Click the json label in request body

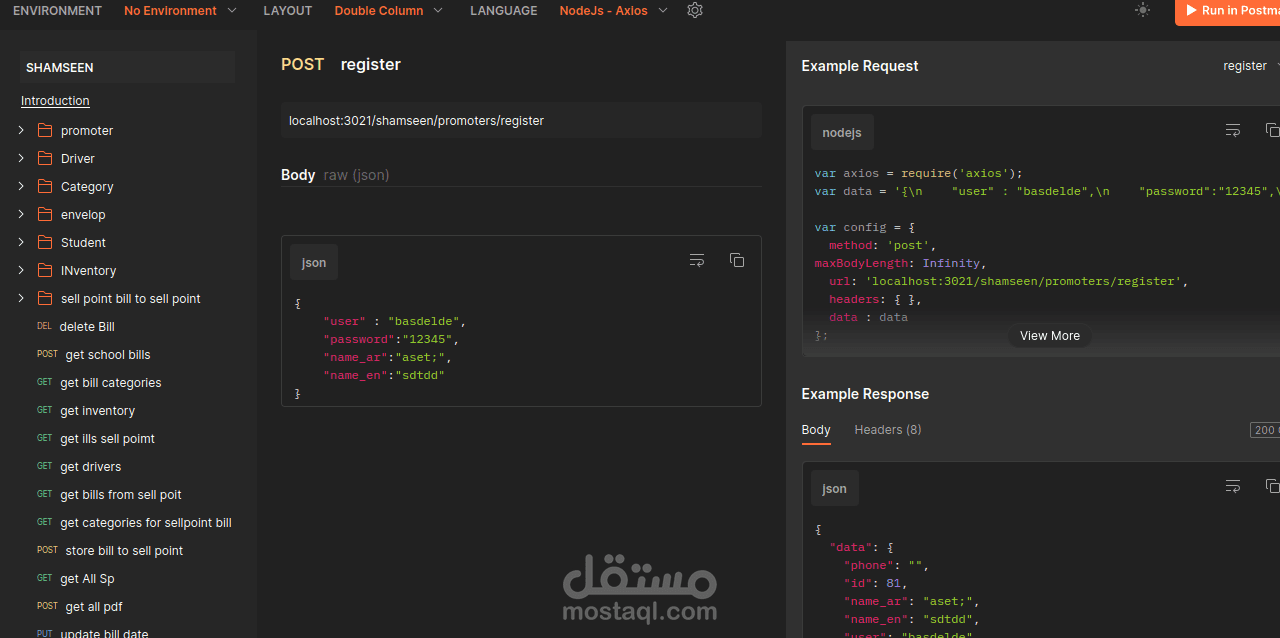(314, 262)
